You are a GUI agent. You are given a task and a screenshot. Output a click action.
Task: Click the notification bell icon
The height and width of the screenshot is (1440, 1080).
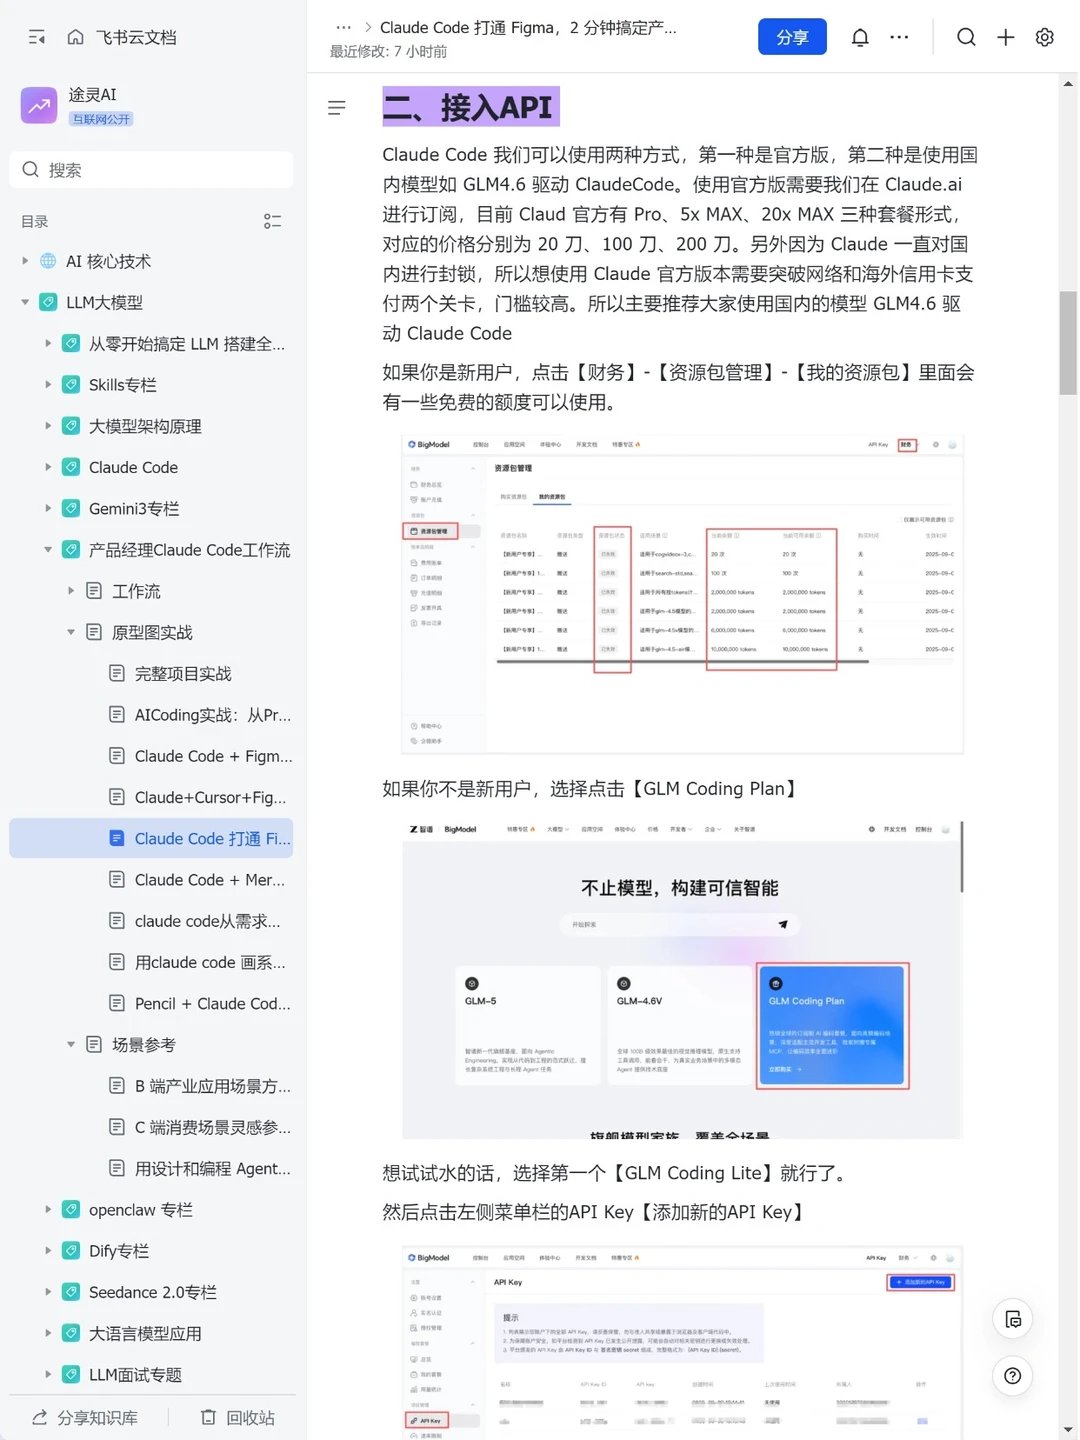(x=860, y=37)
